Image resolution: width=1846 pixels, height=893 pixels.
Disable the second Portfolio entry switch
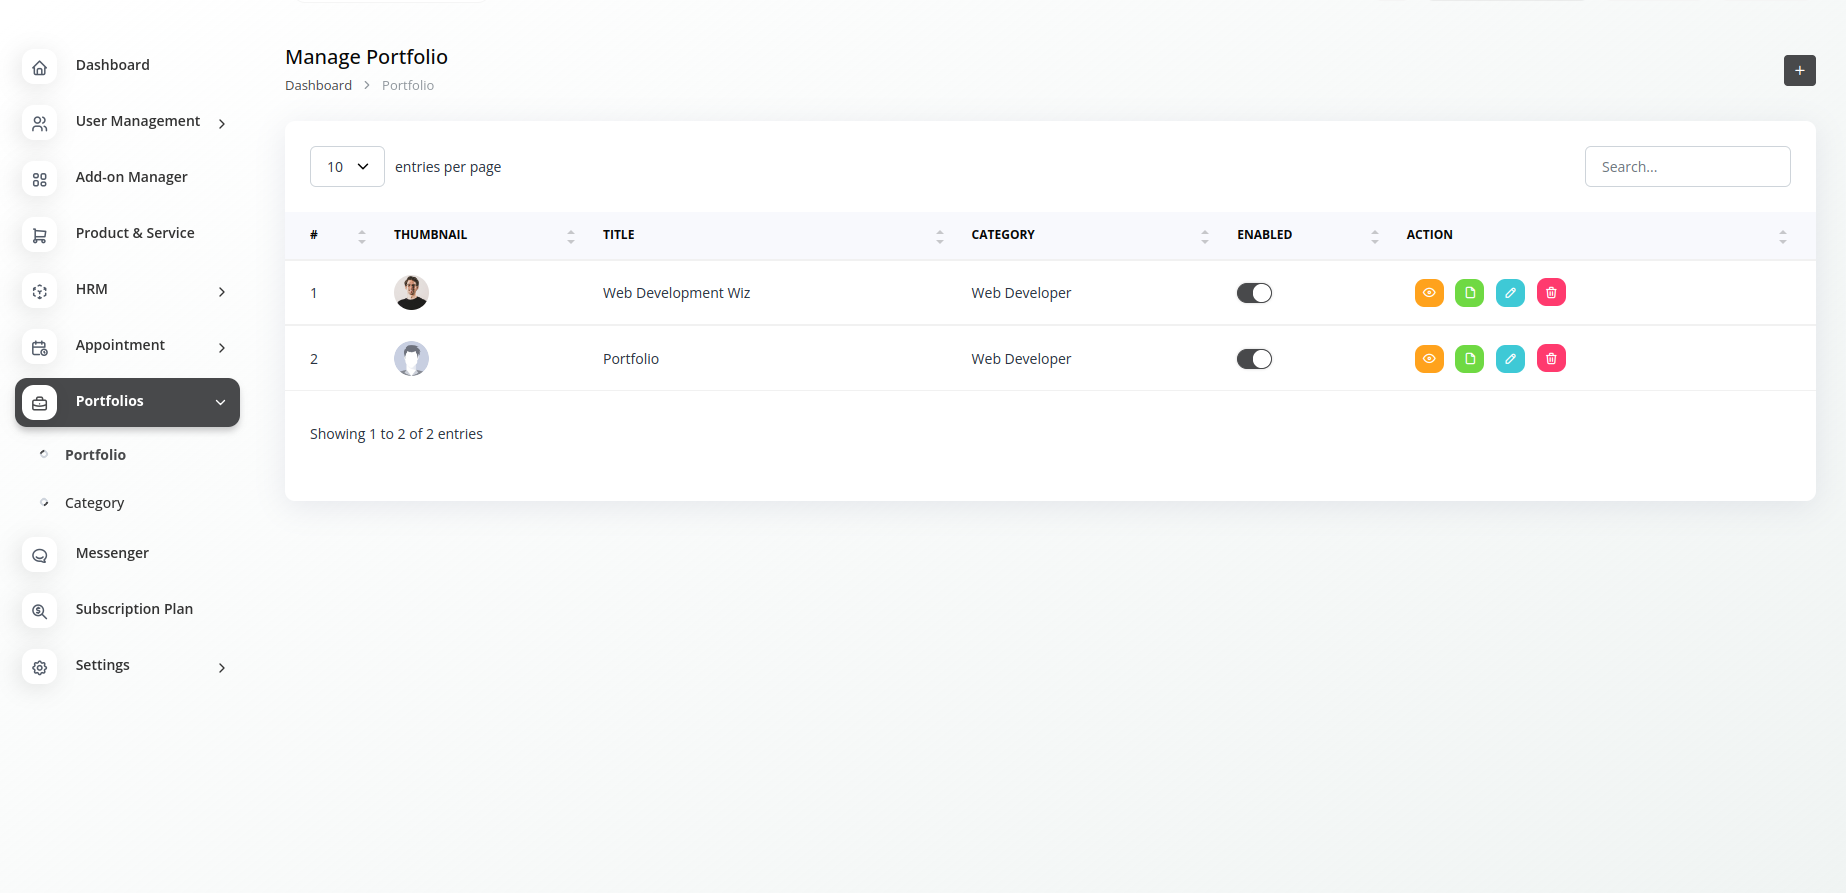tap(1254, 359)
